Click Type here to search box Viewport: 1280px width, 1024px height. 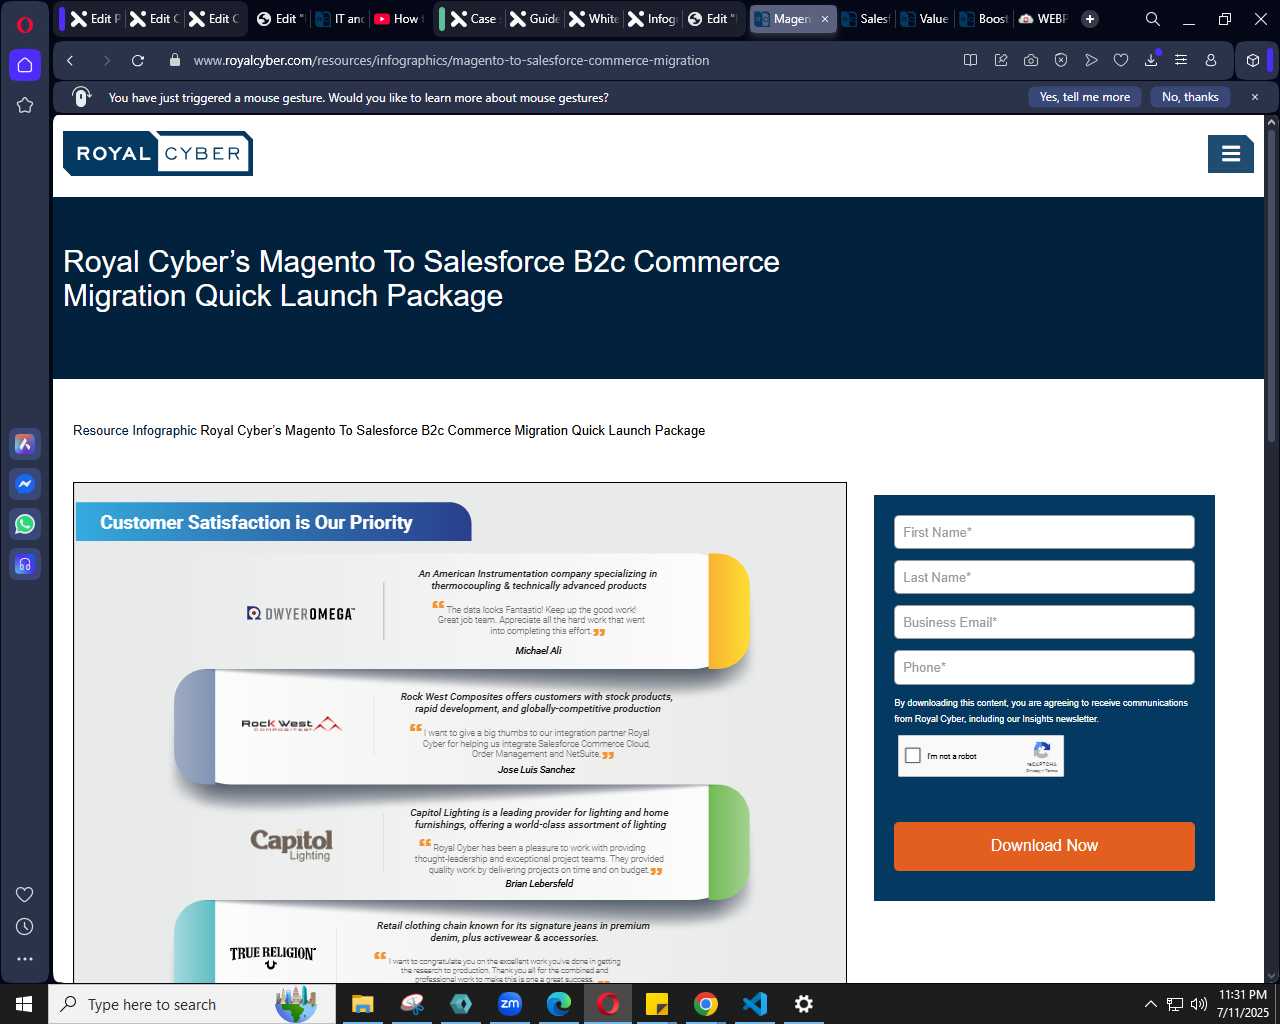pyautogui.click(x=192, y=1004)
